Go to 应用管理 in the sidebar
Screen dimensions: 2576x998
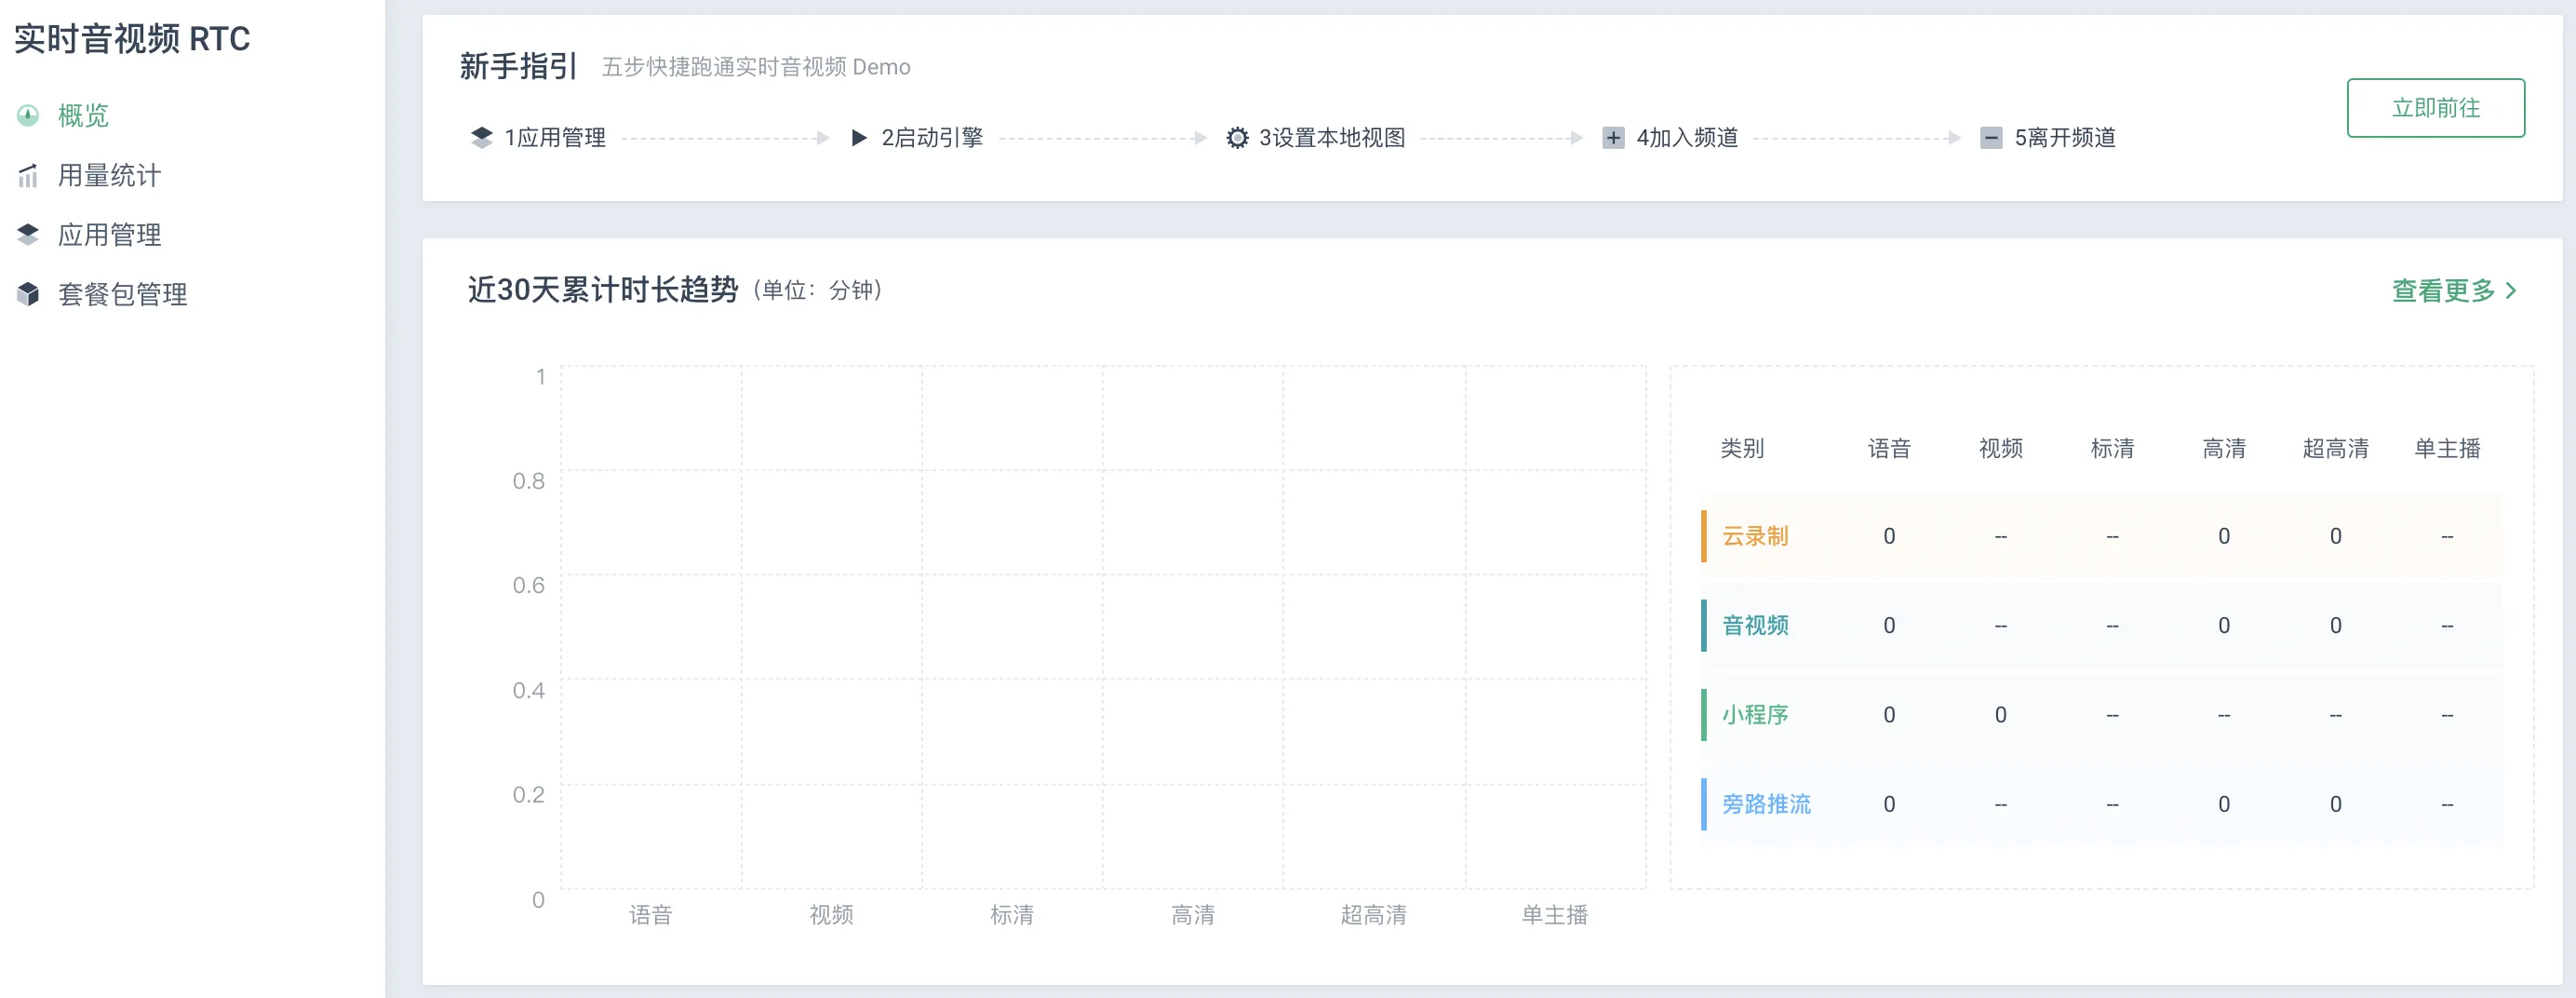[x=109, y=235]
